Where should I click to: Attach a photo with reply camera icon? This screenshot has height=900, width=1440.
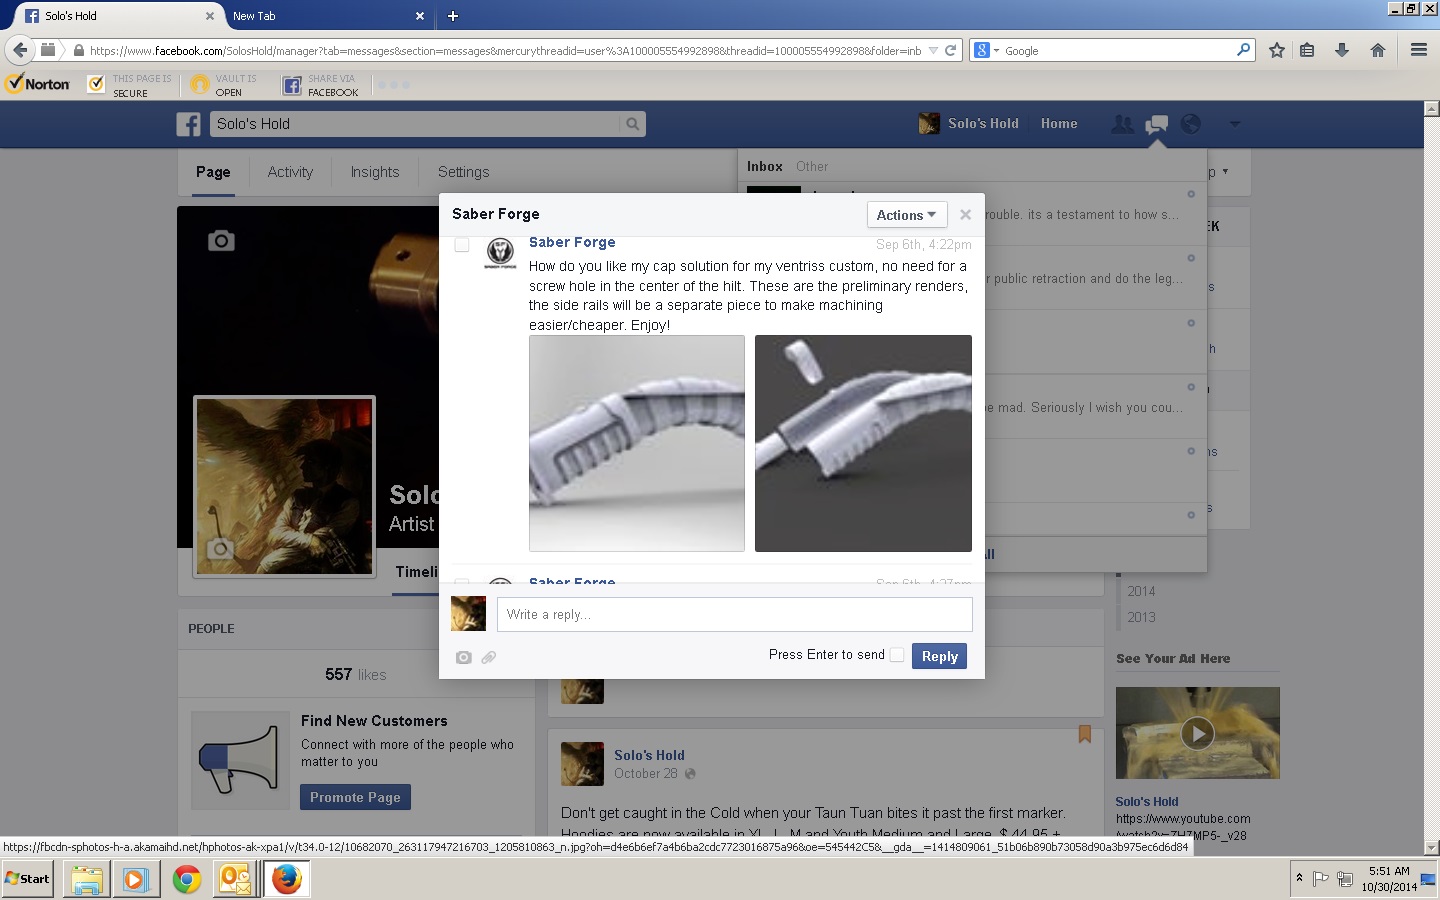(463, 657)
